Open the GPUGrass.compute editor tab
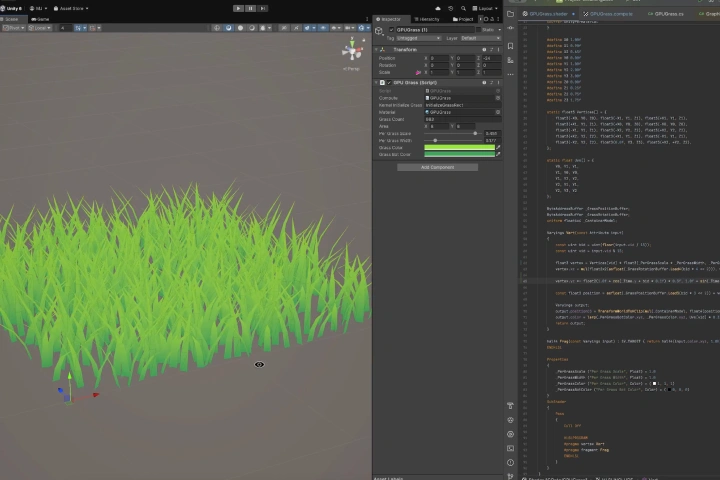The image size is (720, 480). (608, 14)
